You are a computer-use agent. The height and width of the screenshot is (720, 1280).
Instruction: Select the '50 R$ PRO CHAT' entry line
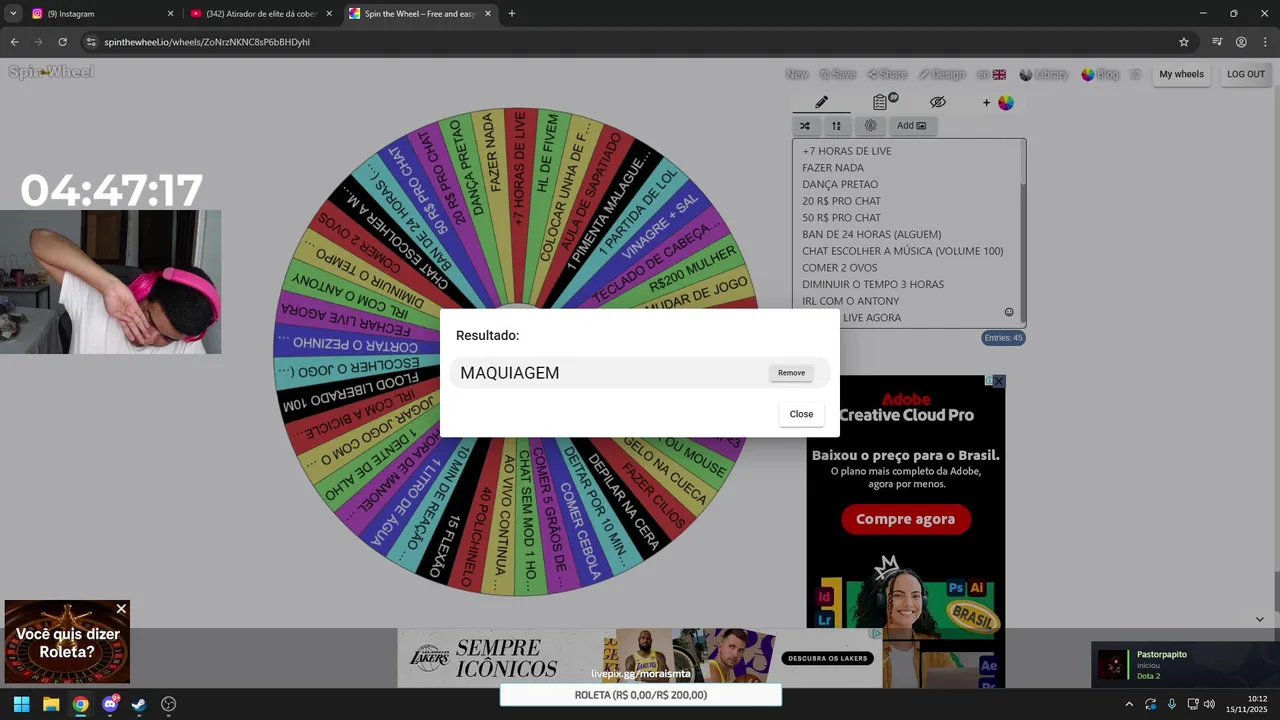coord(841,218)
